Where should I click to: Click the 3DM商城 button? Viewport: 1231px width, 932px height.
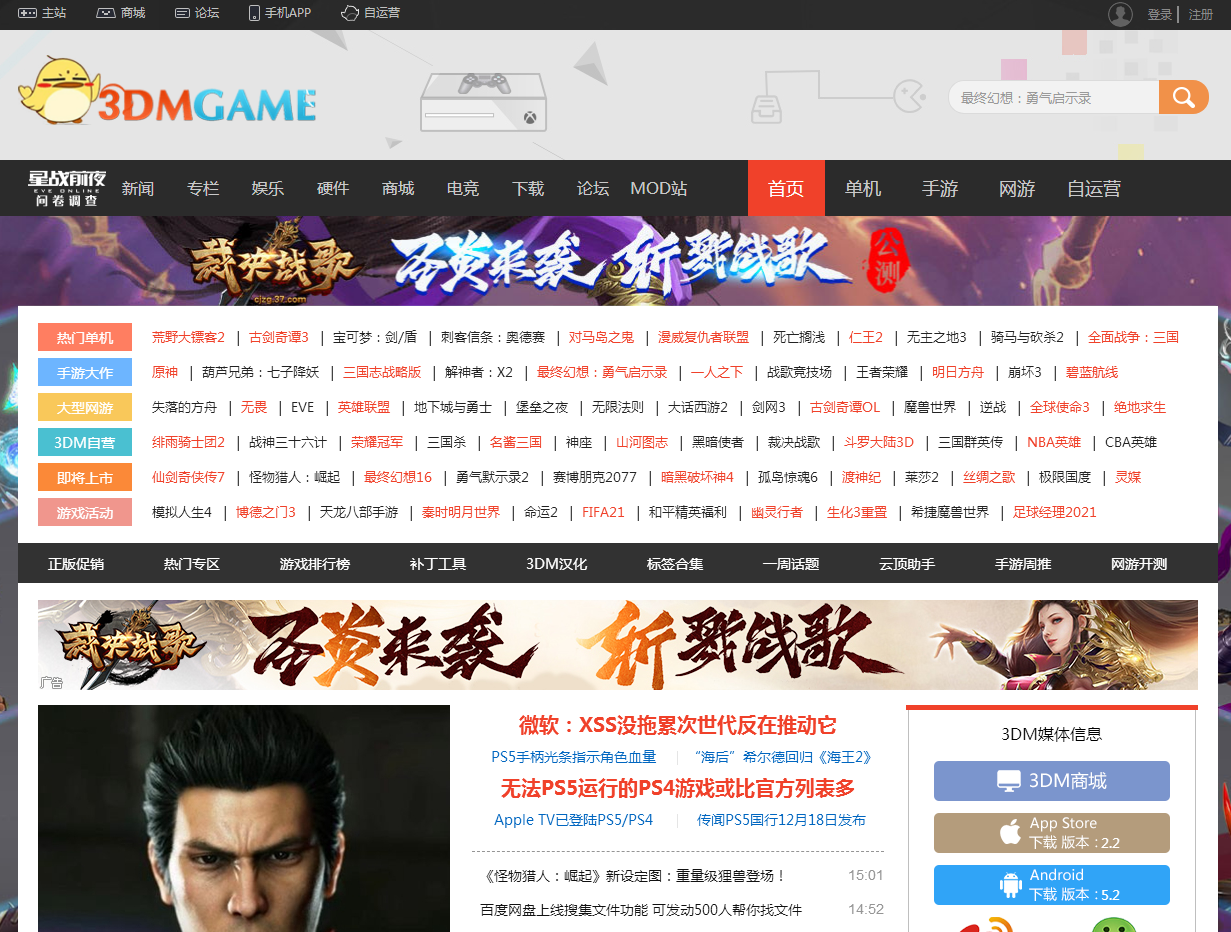(x=1052, y=781)
